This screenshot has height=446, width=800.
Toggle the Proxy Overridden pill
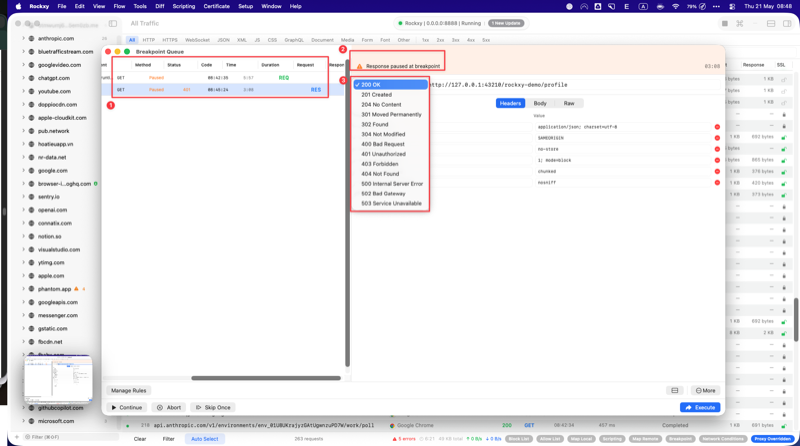[772, 439]
